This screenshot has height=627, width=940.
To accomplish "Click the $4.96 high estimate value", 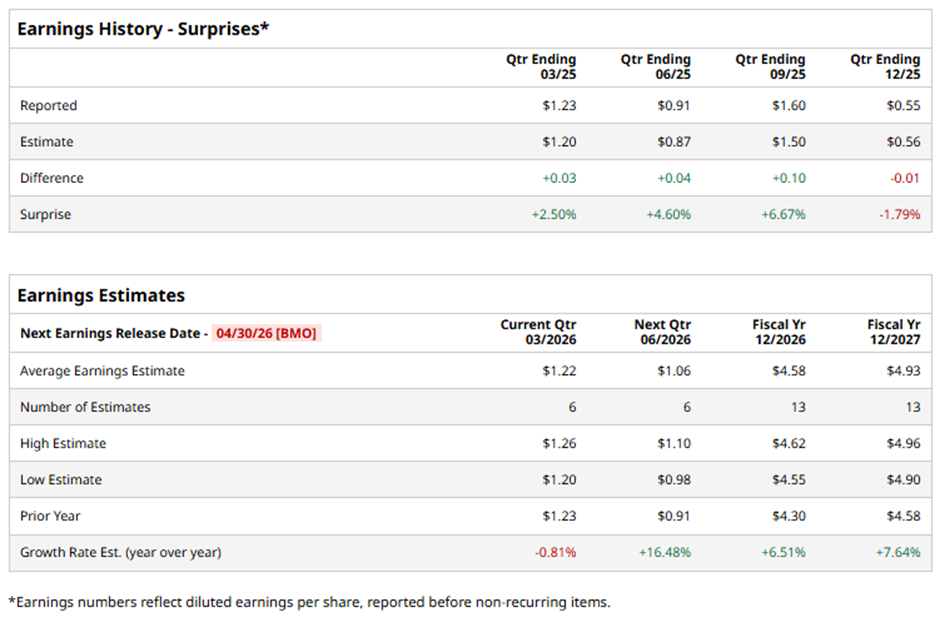I will [x=903, y=443].
